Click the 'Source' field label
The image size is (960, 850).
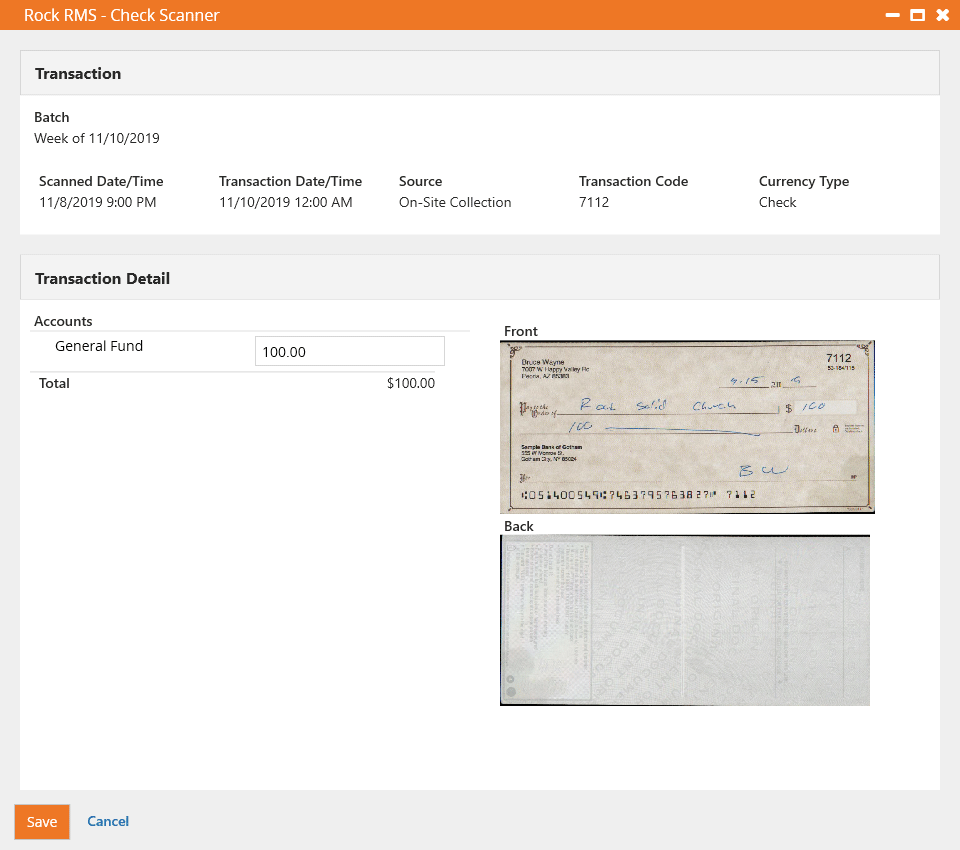421,181
